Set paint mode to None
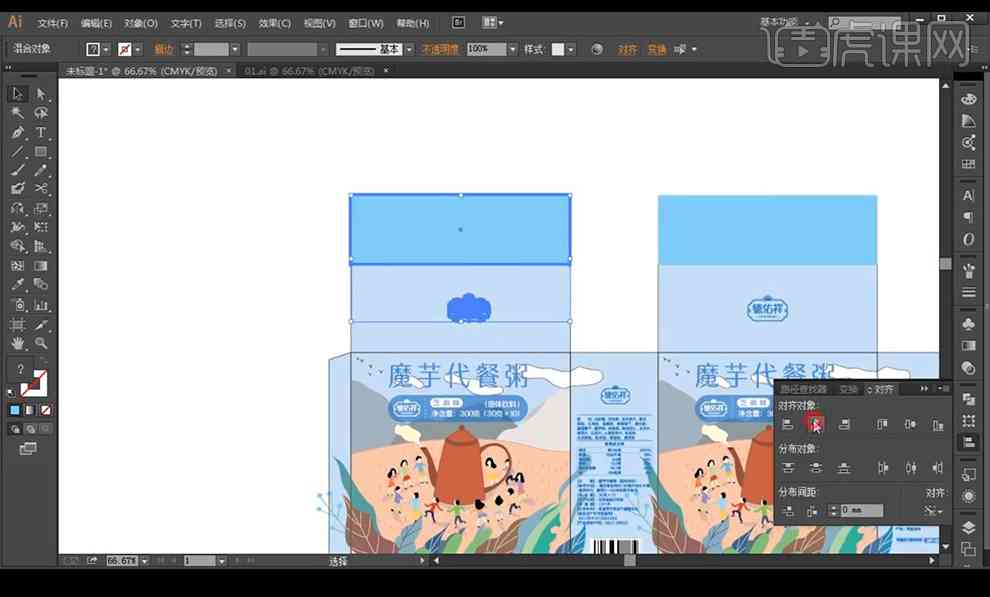The width and height of the screenshot is (990, 597). tap(45, 410)
